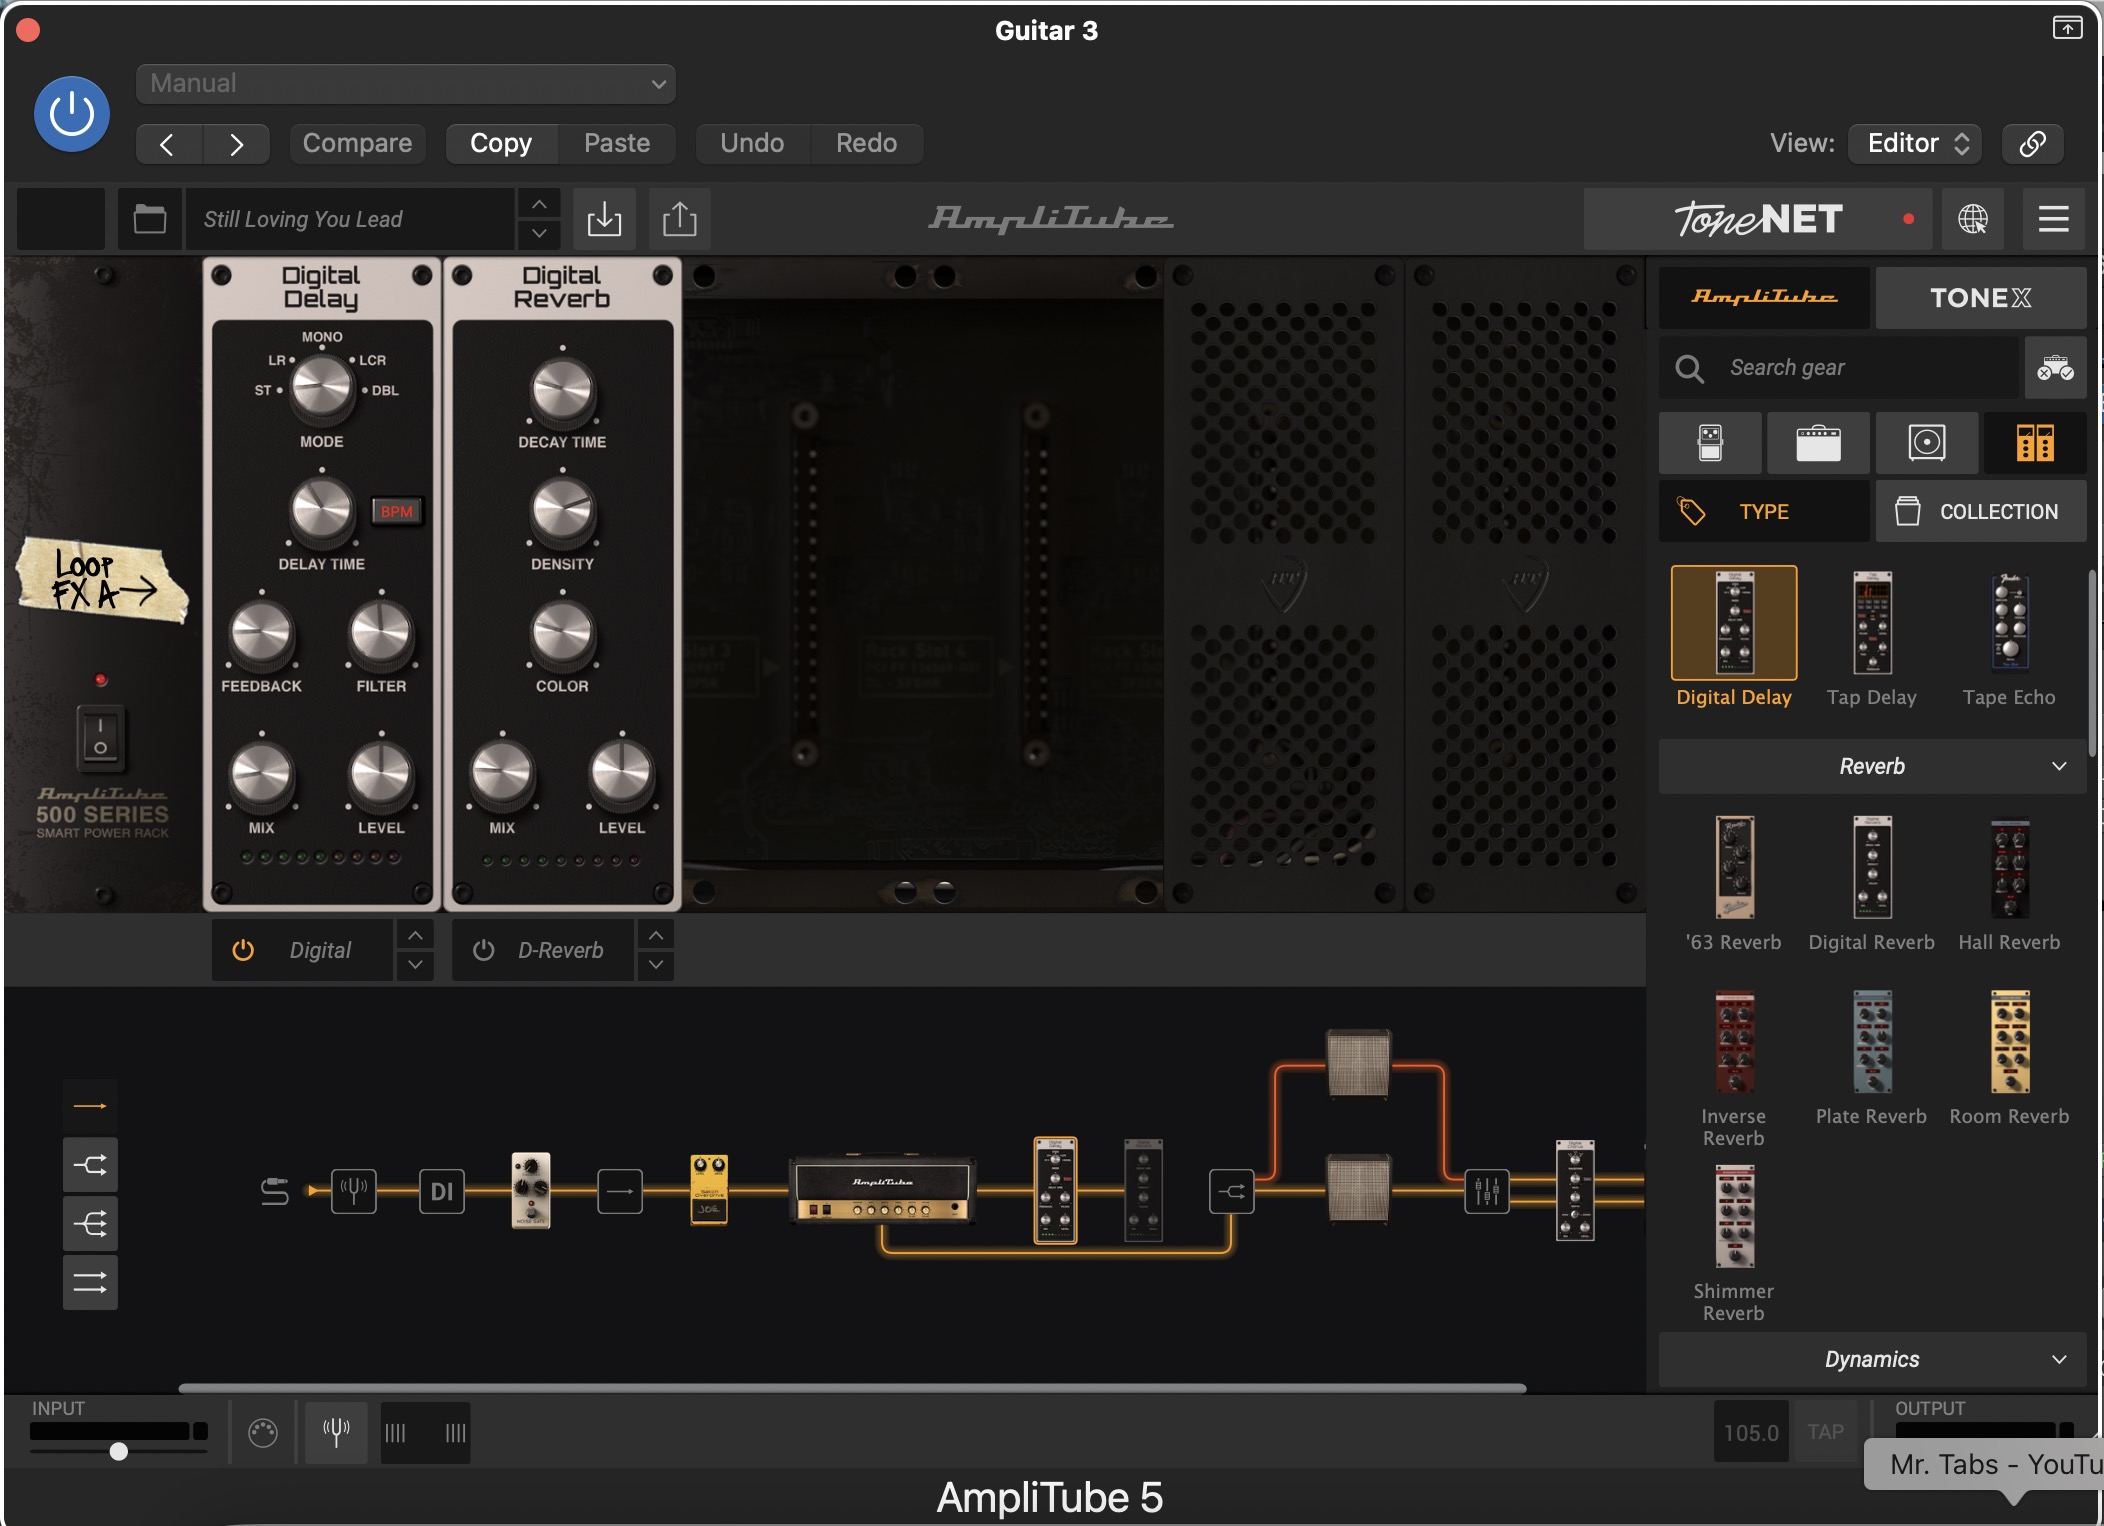
Task: Click the save preset download icon
Action: (604, 218)
